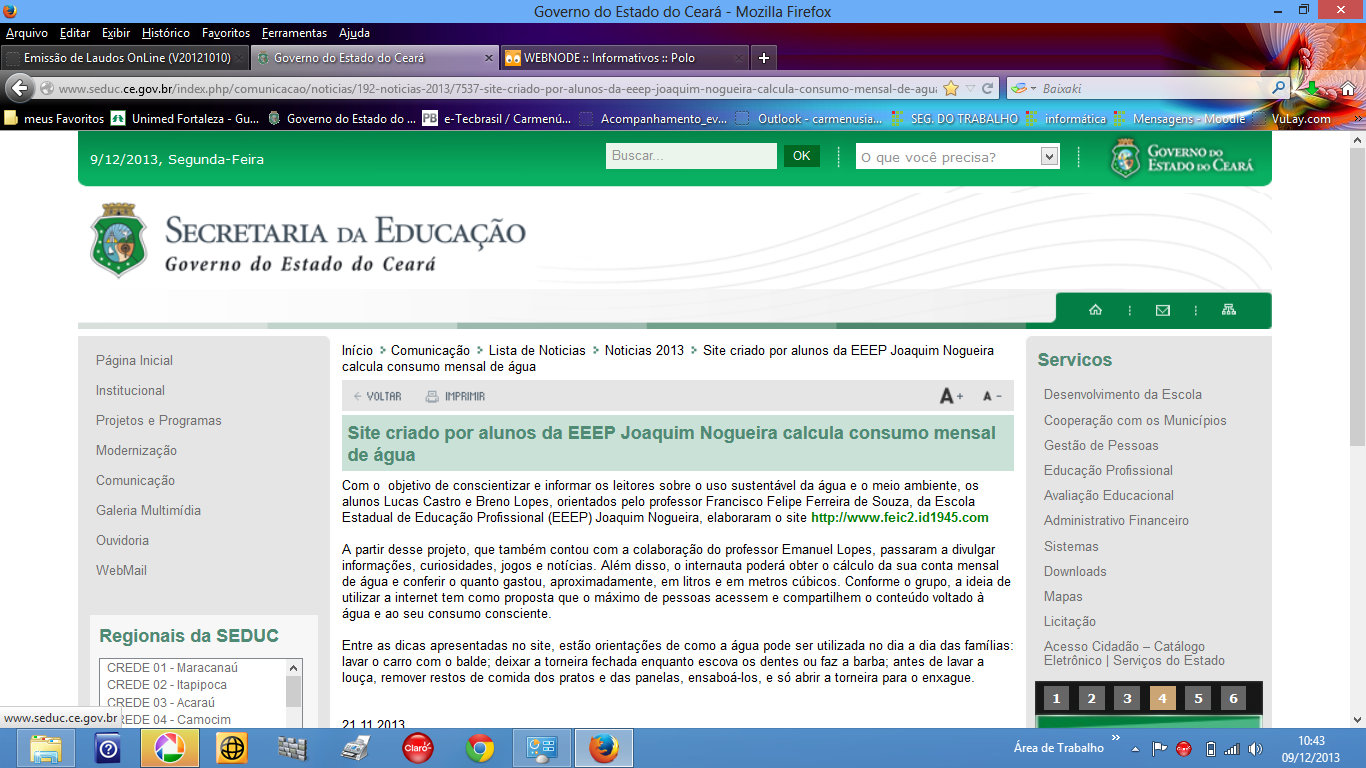The width and height of the screenshot is (1366, 768).
Task: Expand the 'O que você precisa?' dropdown
Action: click(1049, 157)
